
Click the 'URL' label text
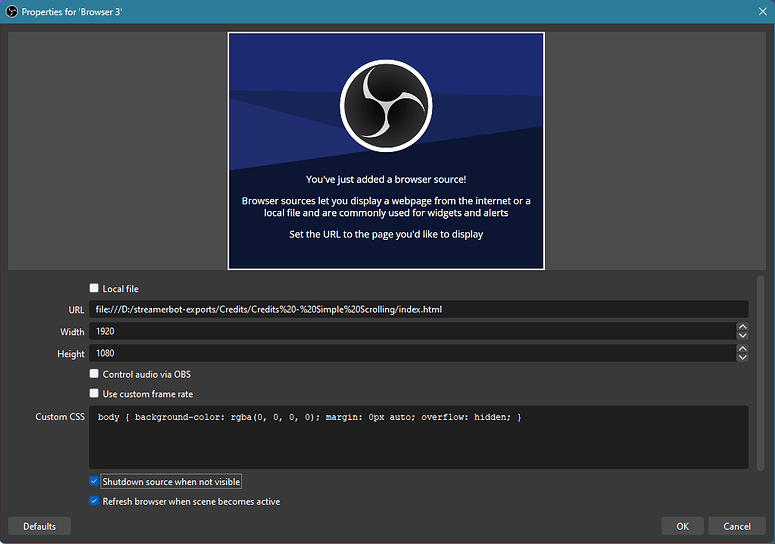pyautogui.click(x=76, y=310)
